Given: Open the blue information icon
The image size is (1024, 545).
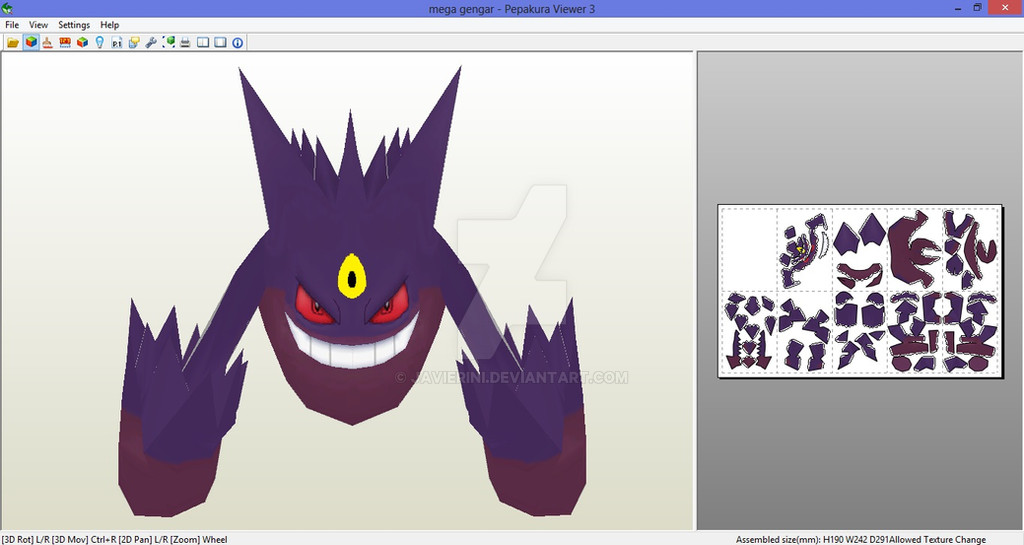Looking at the screenshot, I should (238, 42).
